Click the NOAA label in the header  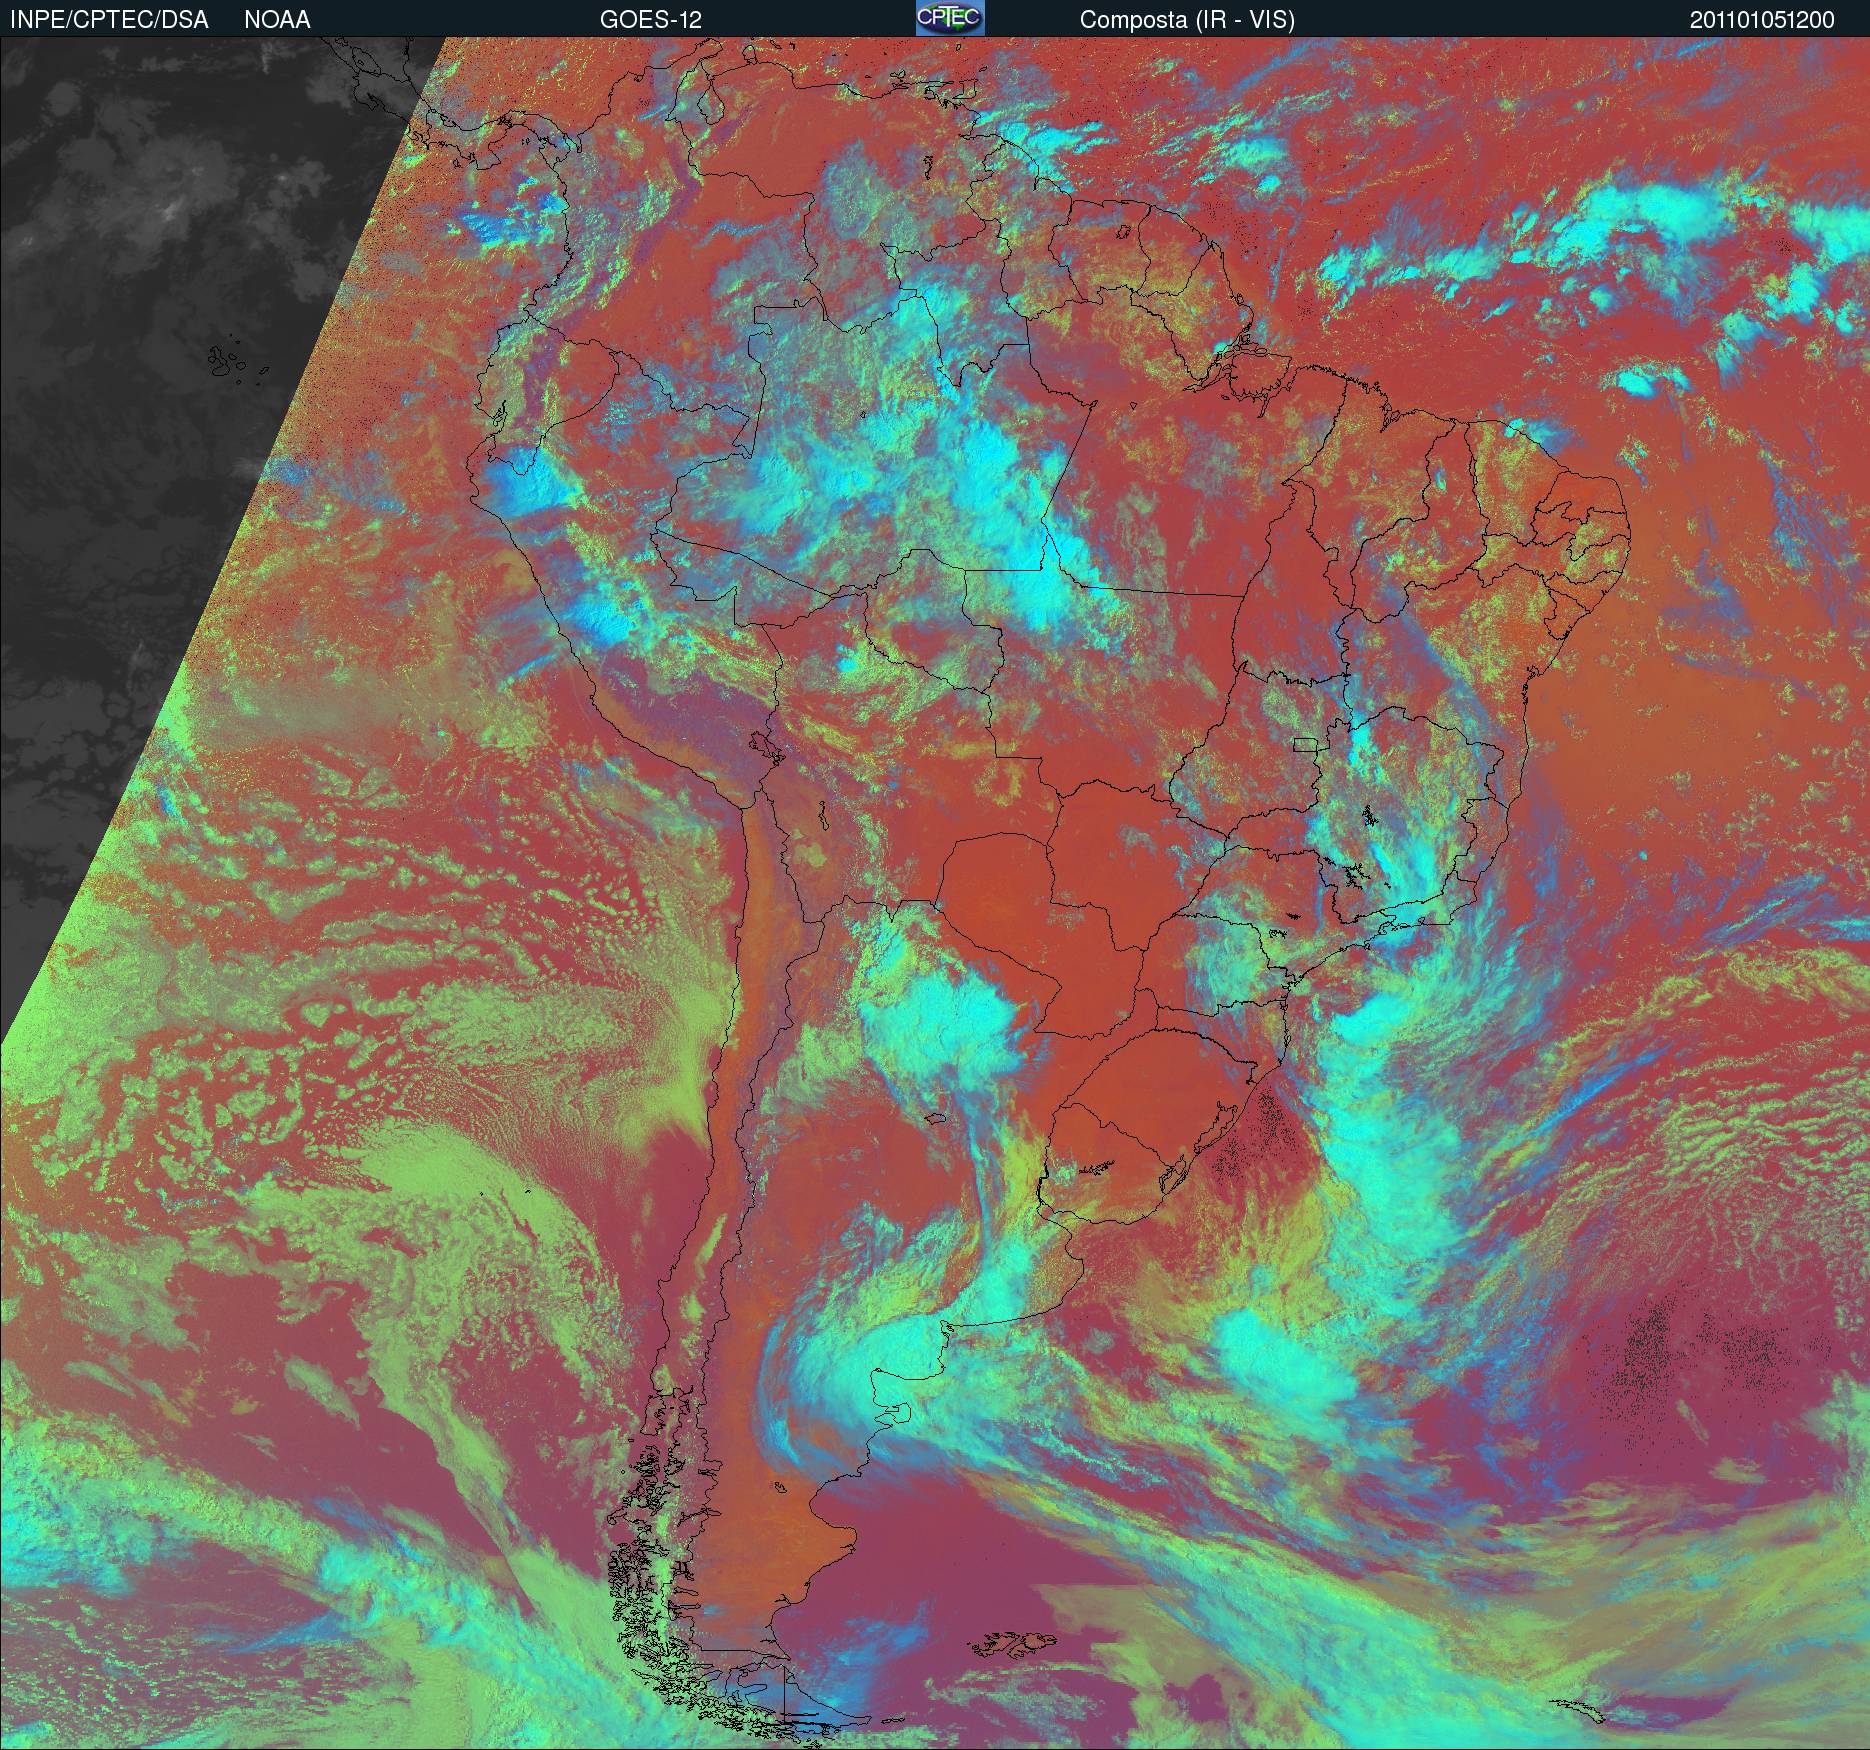(x=277, y=20)
